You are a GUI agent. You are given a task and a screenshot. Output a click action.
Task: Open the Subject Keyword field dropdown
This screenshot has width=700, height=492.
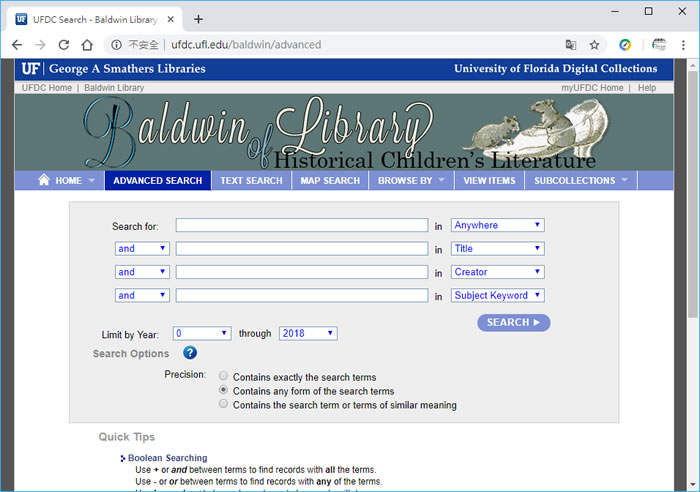coord(497,295)
